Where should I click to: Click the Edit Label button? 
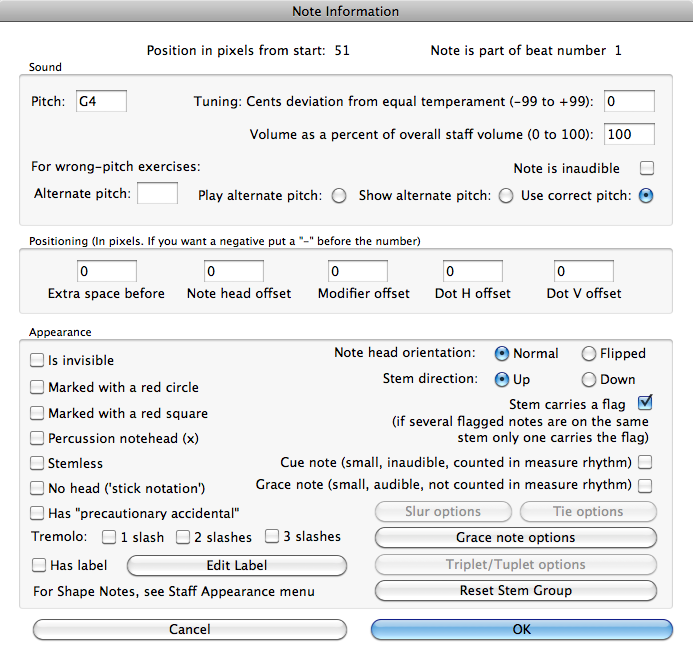click(x=237, y=565)
